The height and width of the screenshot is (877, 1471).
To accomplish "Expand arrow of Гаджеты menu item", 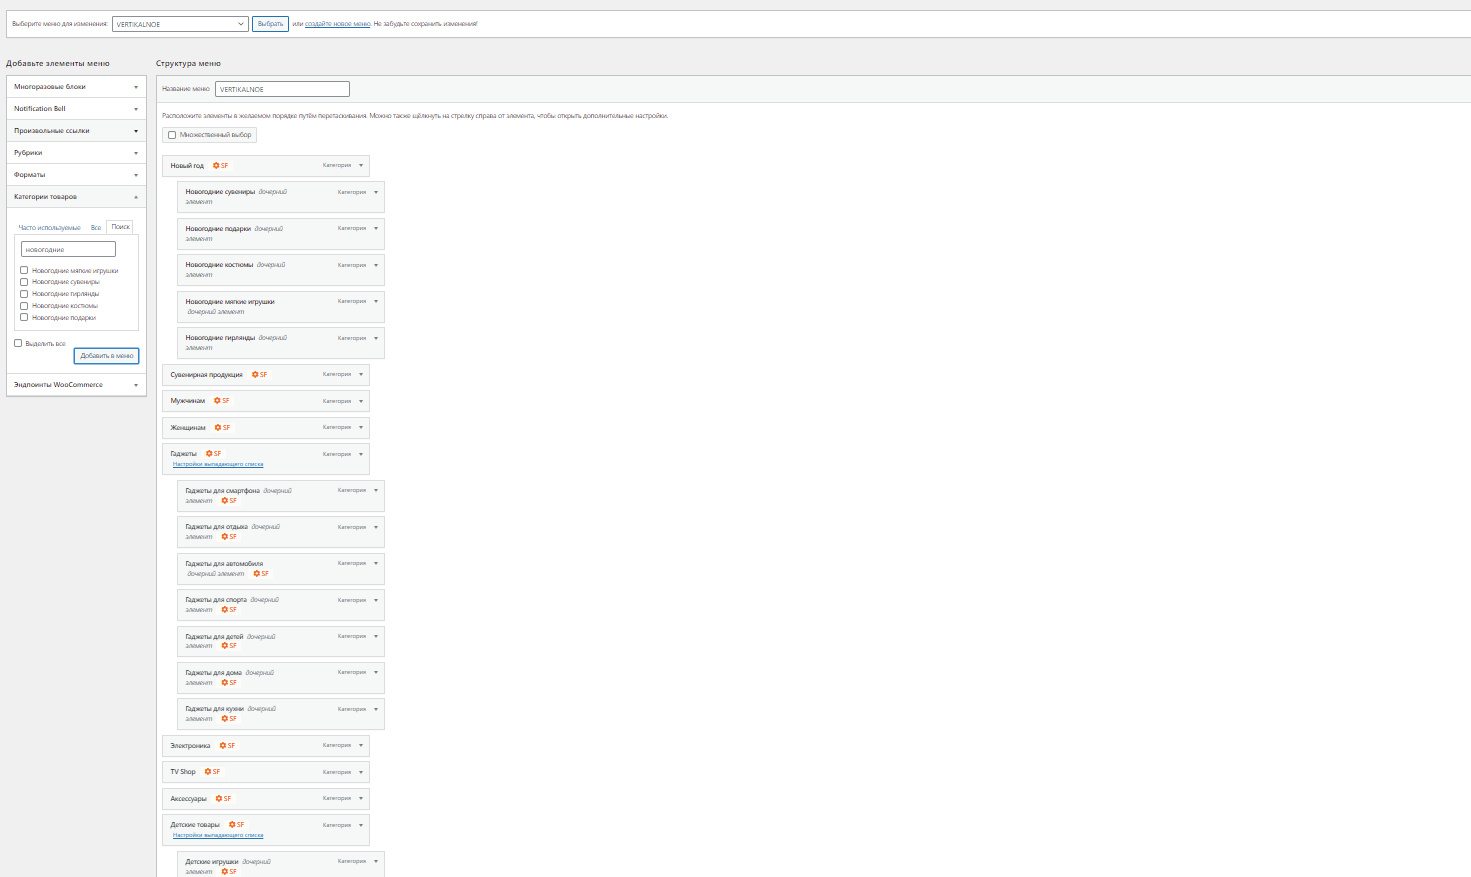I will [361, 454].
